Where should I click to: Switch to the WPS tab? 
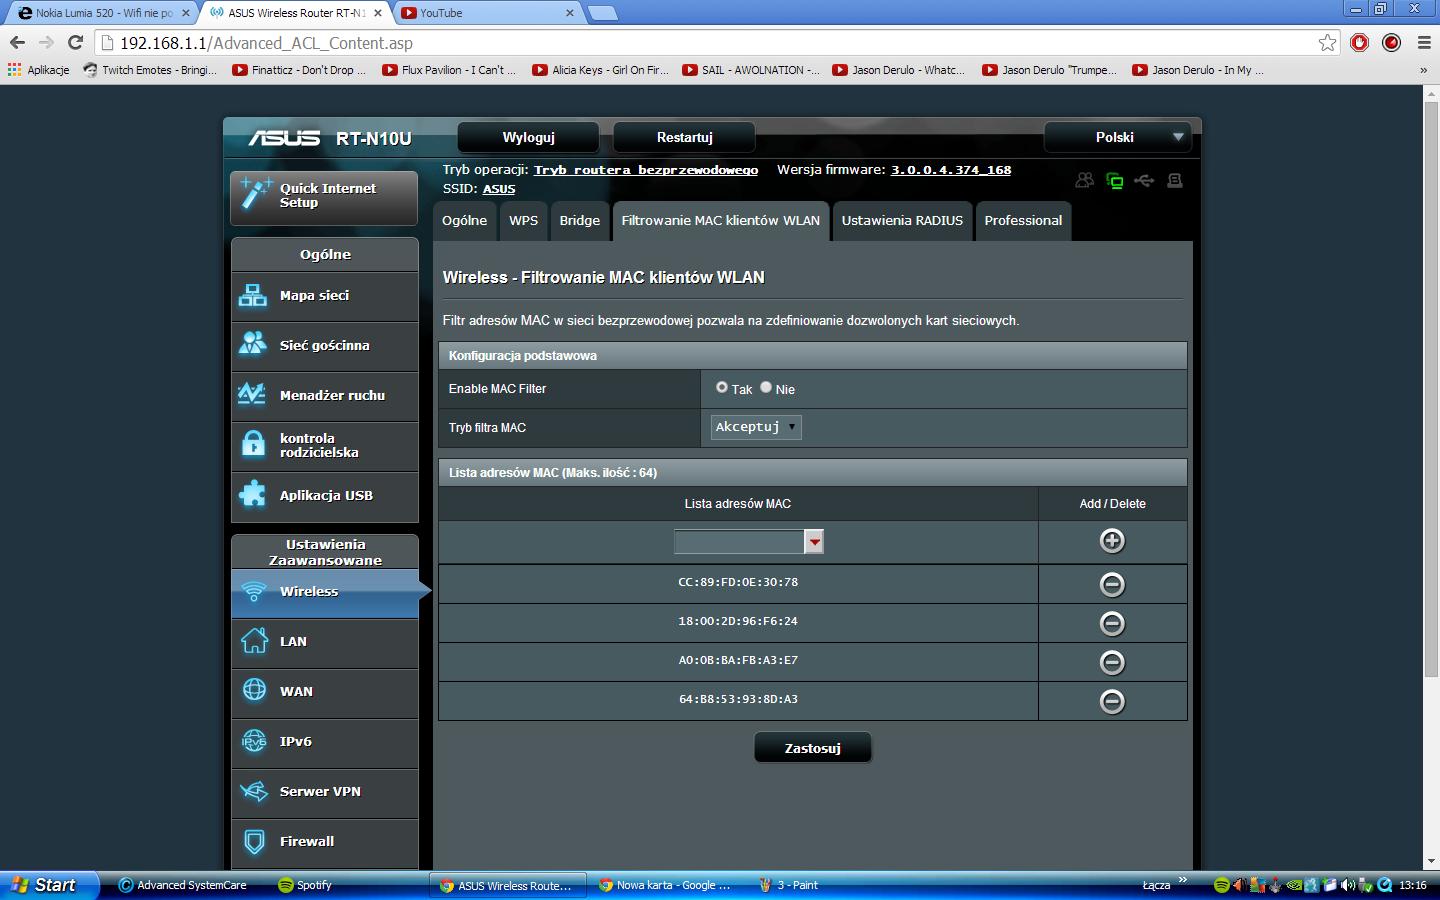point(523,221)
